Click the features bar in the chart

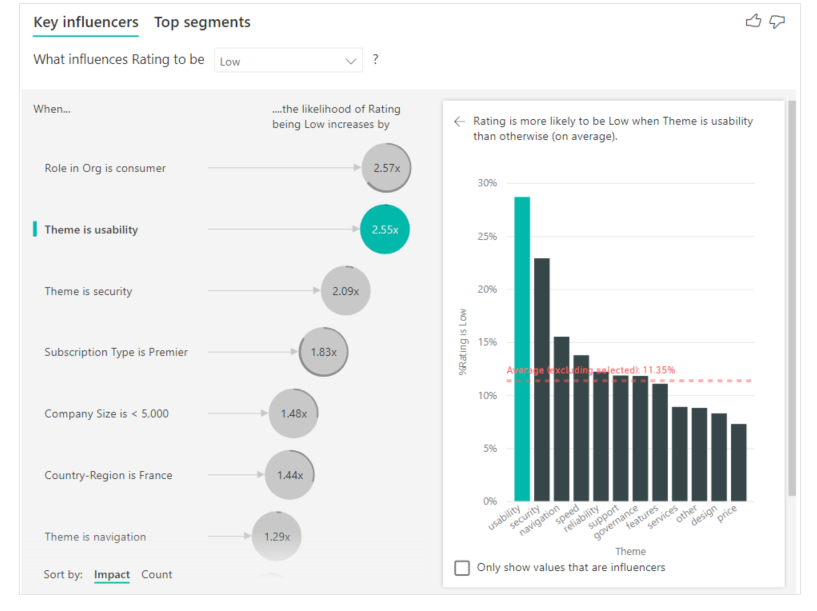point(660,442)
